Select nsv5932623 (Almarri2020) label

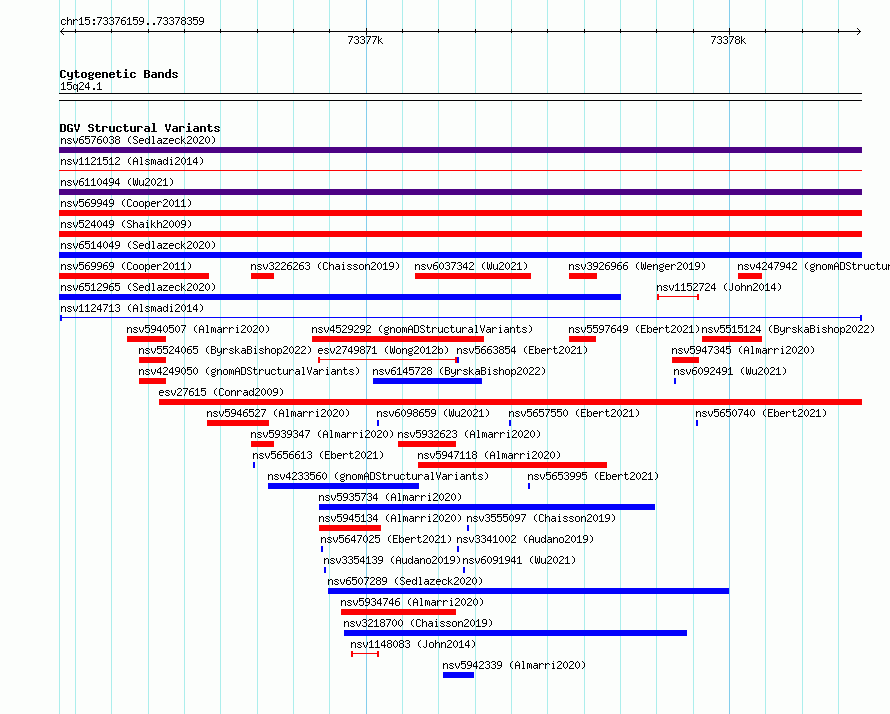(x=469, y=434)
